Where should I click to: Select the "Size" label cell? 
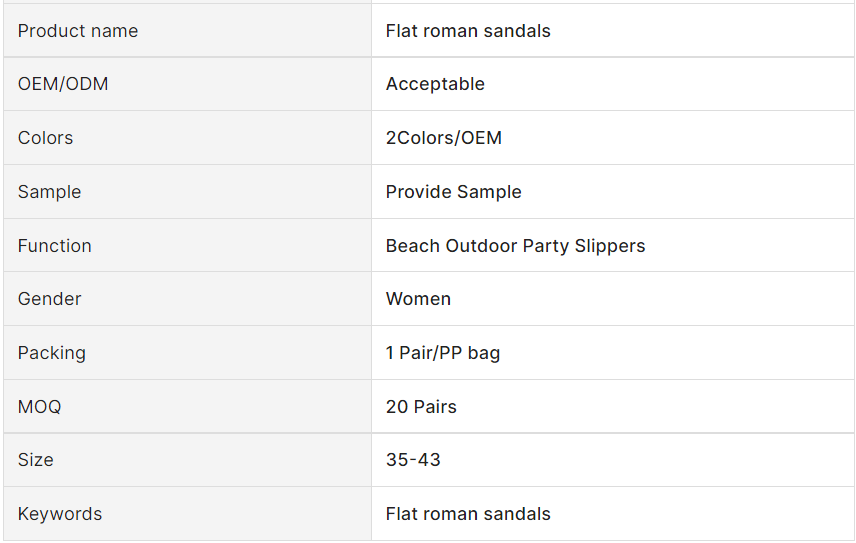click(x=36, y=460)
